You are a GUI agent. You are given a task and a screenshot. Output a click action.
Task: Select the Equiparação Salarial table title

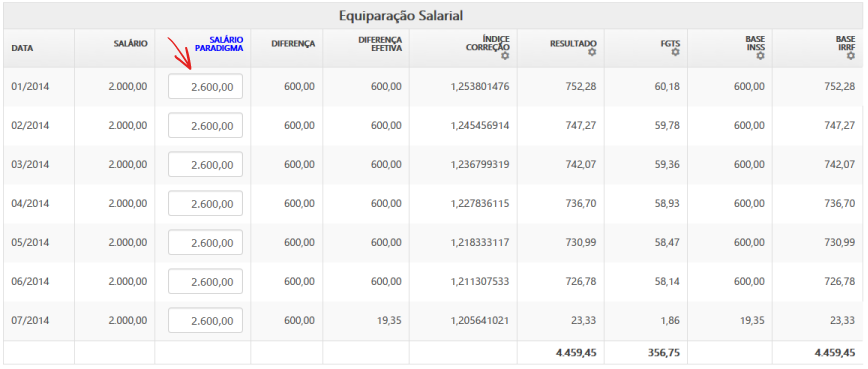tap(401, 16)
